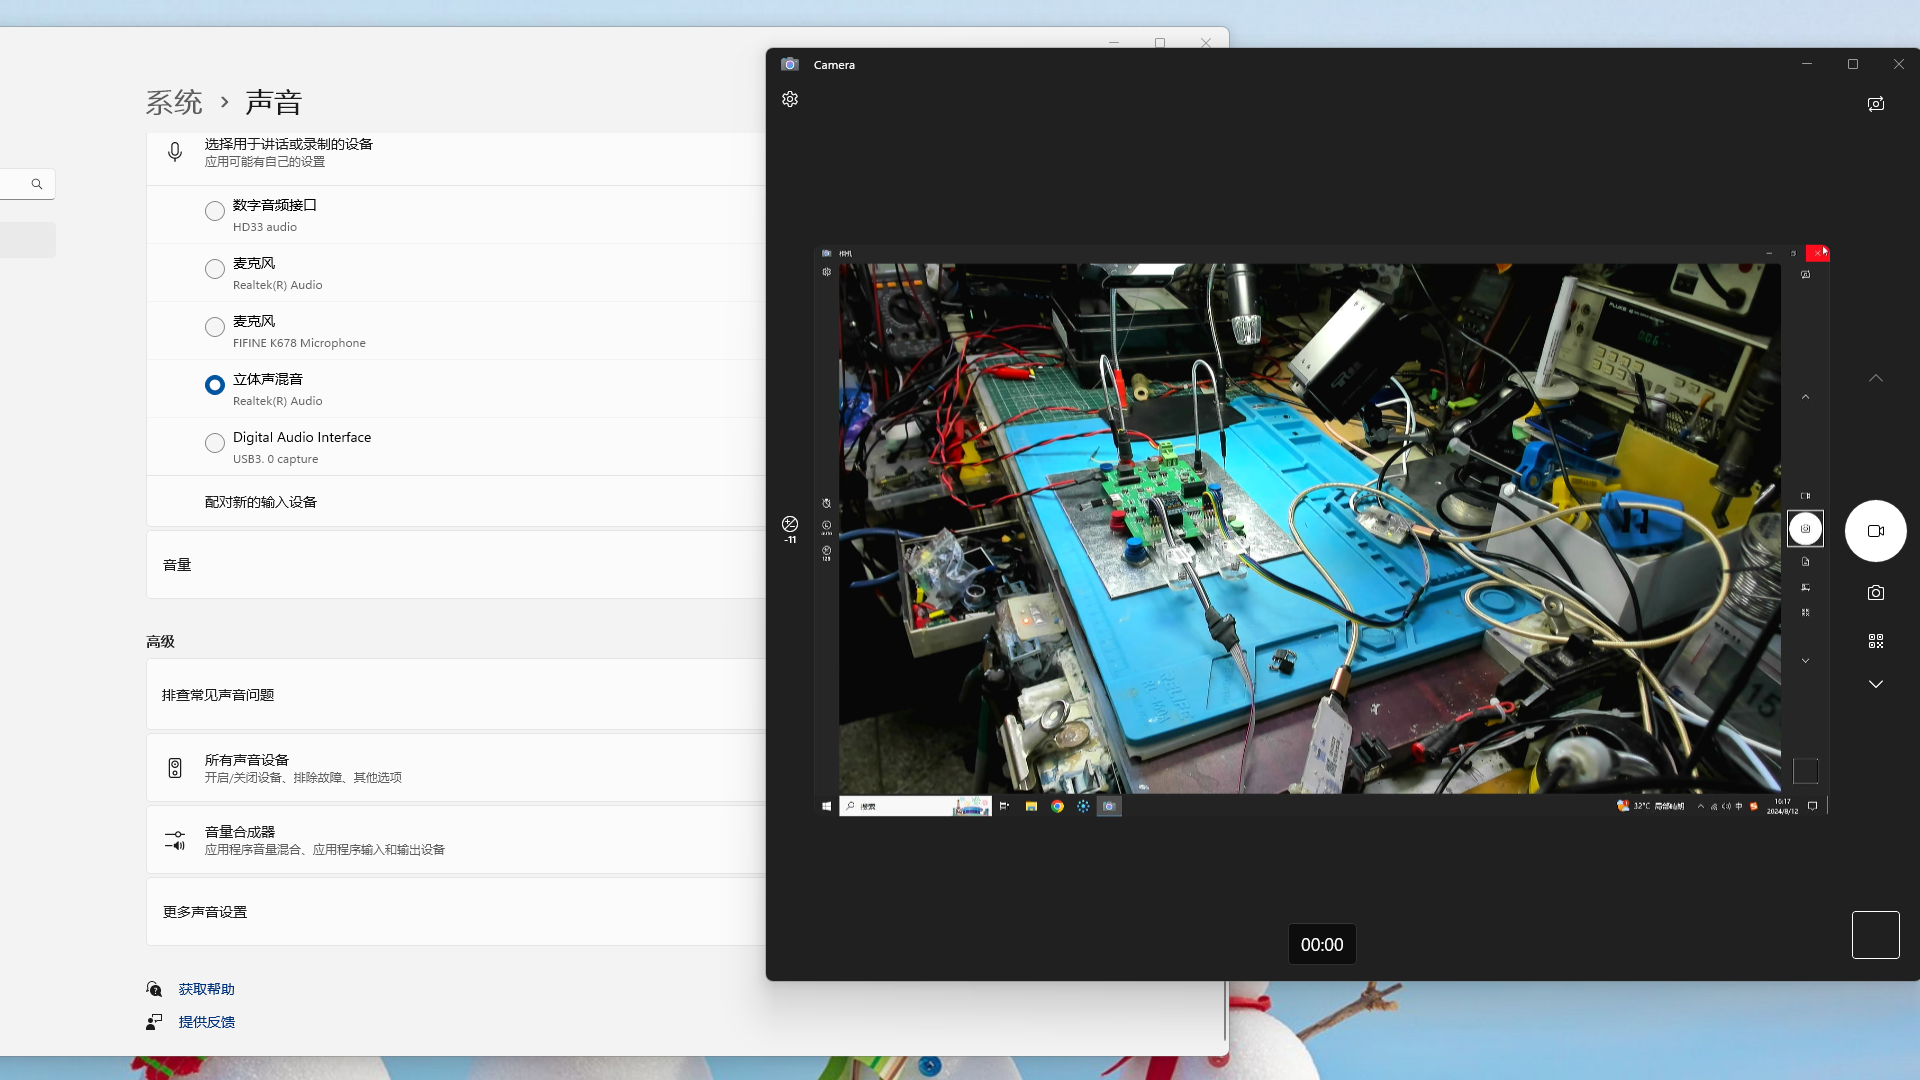Select 数字音频接口 HD33 audio radio button
The image size is (1920, 1080).
[215, 211]
